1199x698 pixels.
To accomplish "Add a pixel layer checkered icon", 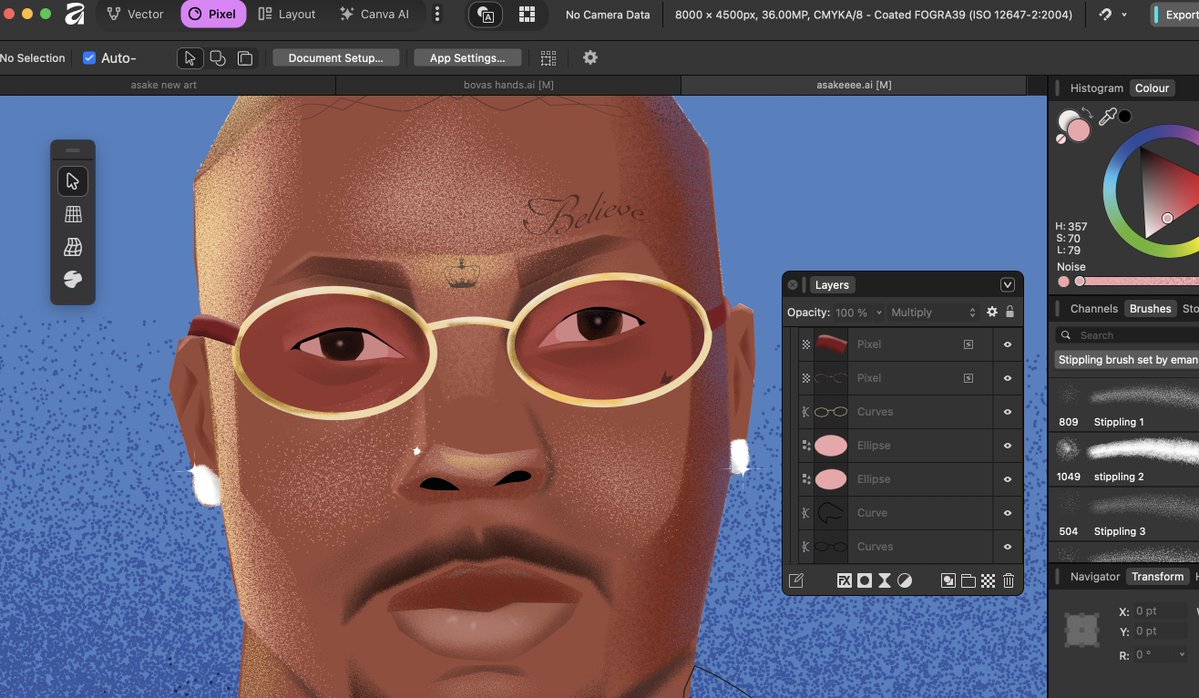I will click(x=988, y=581).
